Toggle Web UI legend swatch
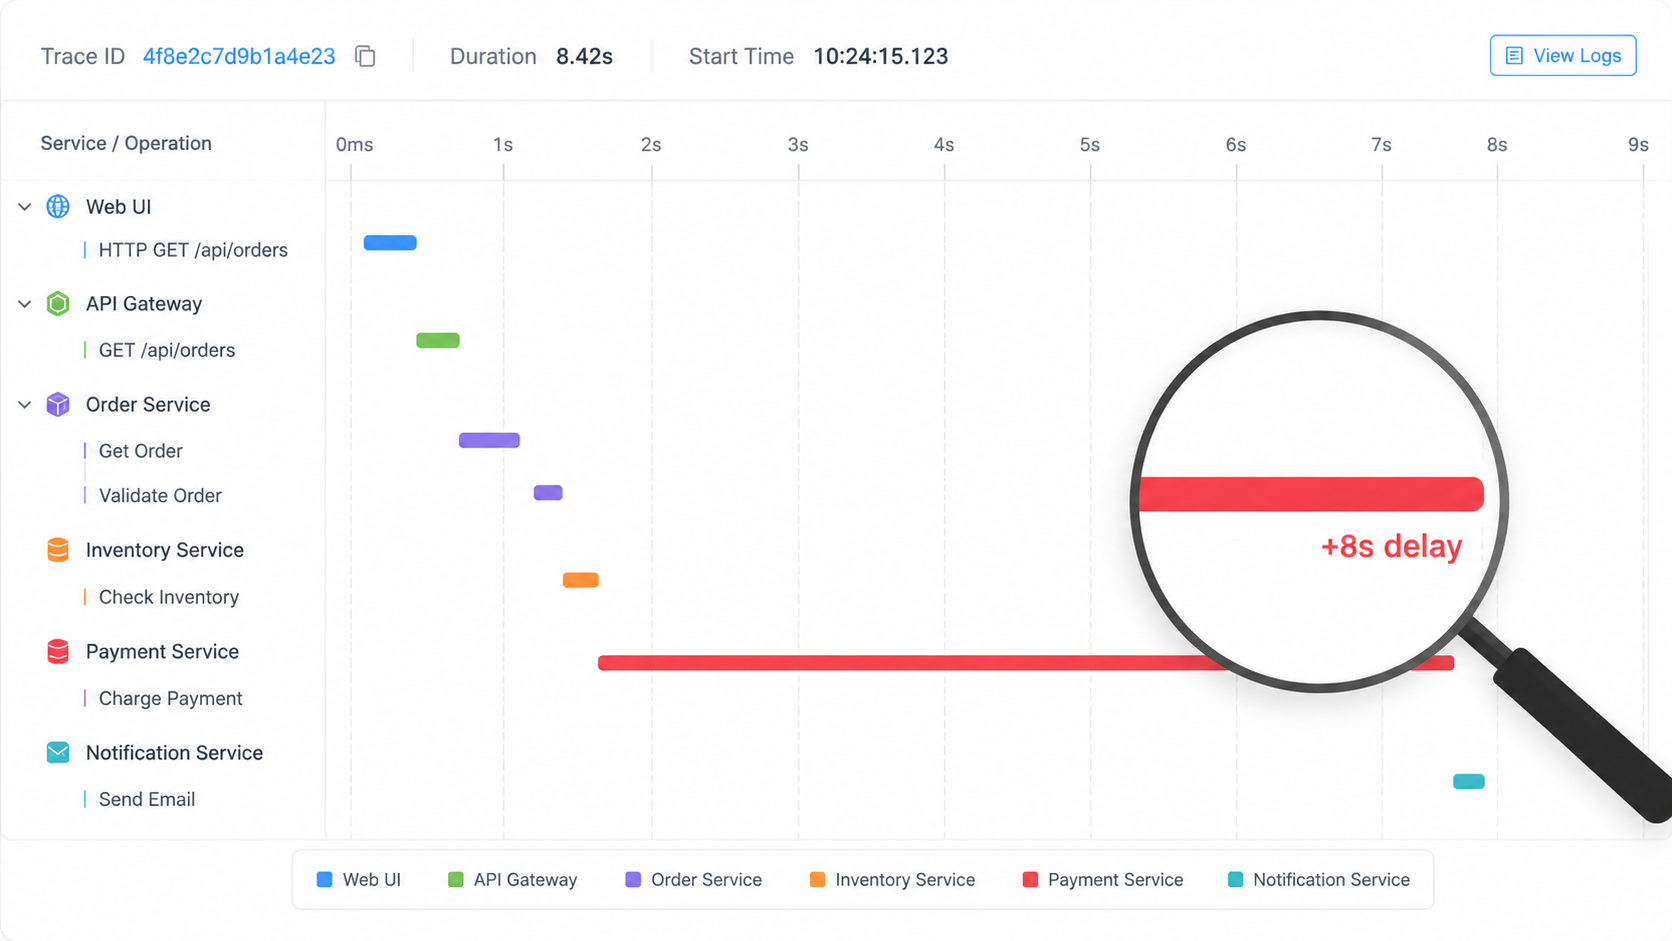The width and height of the screenshot is (1672, 941). pyautogui.click(x=324, y=880)
